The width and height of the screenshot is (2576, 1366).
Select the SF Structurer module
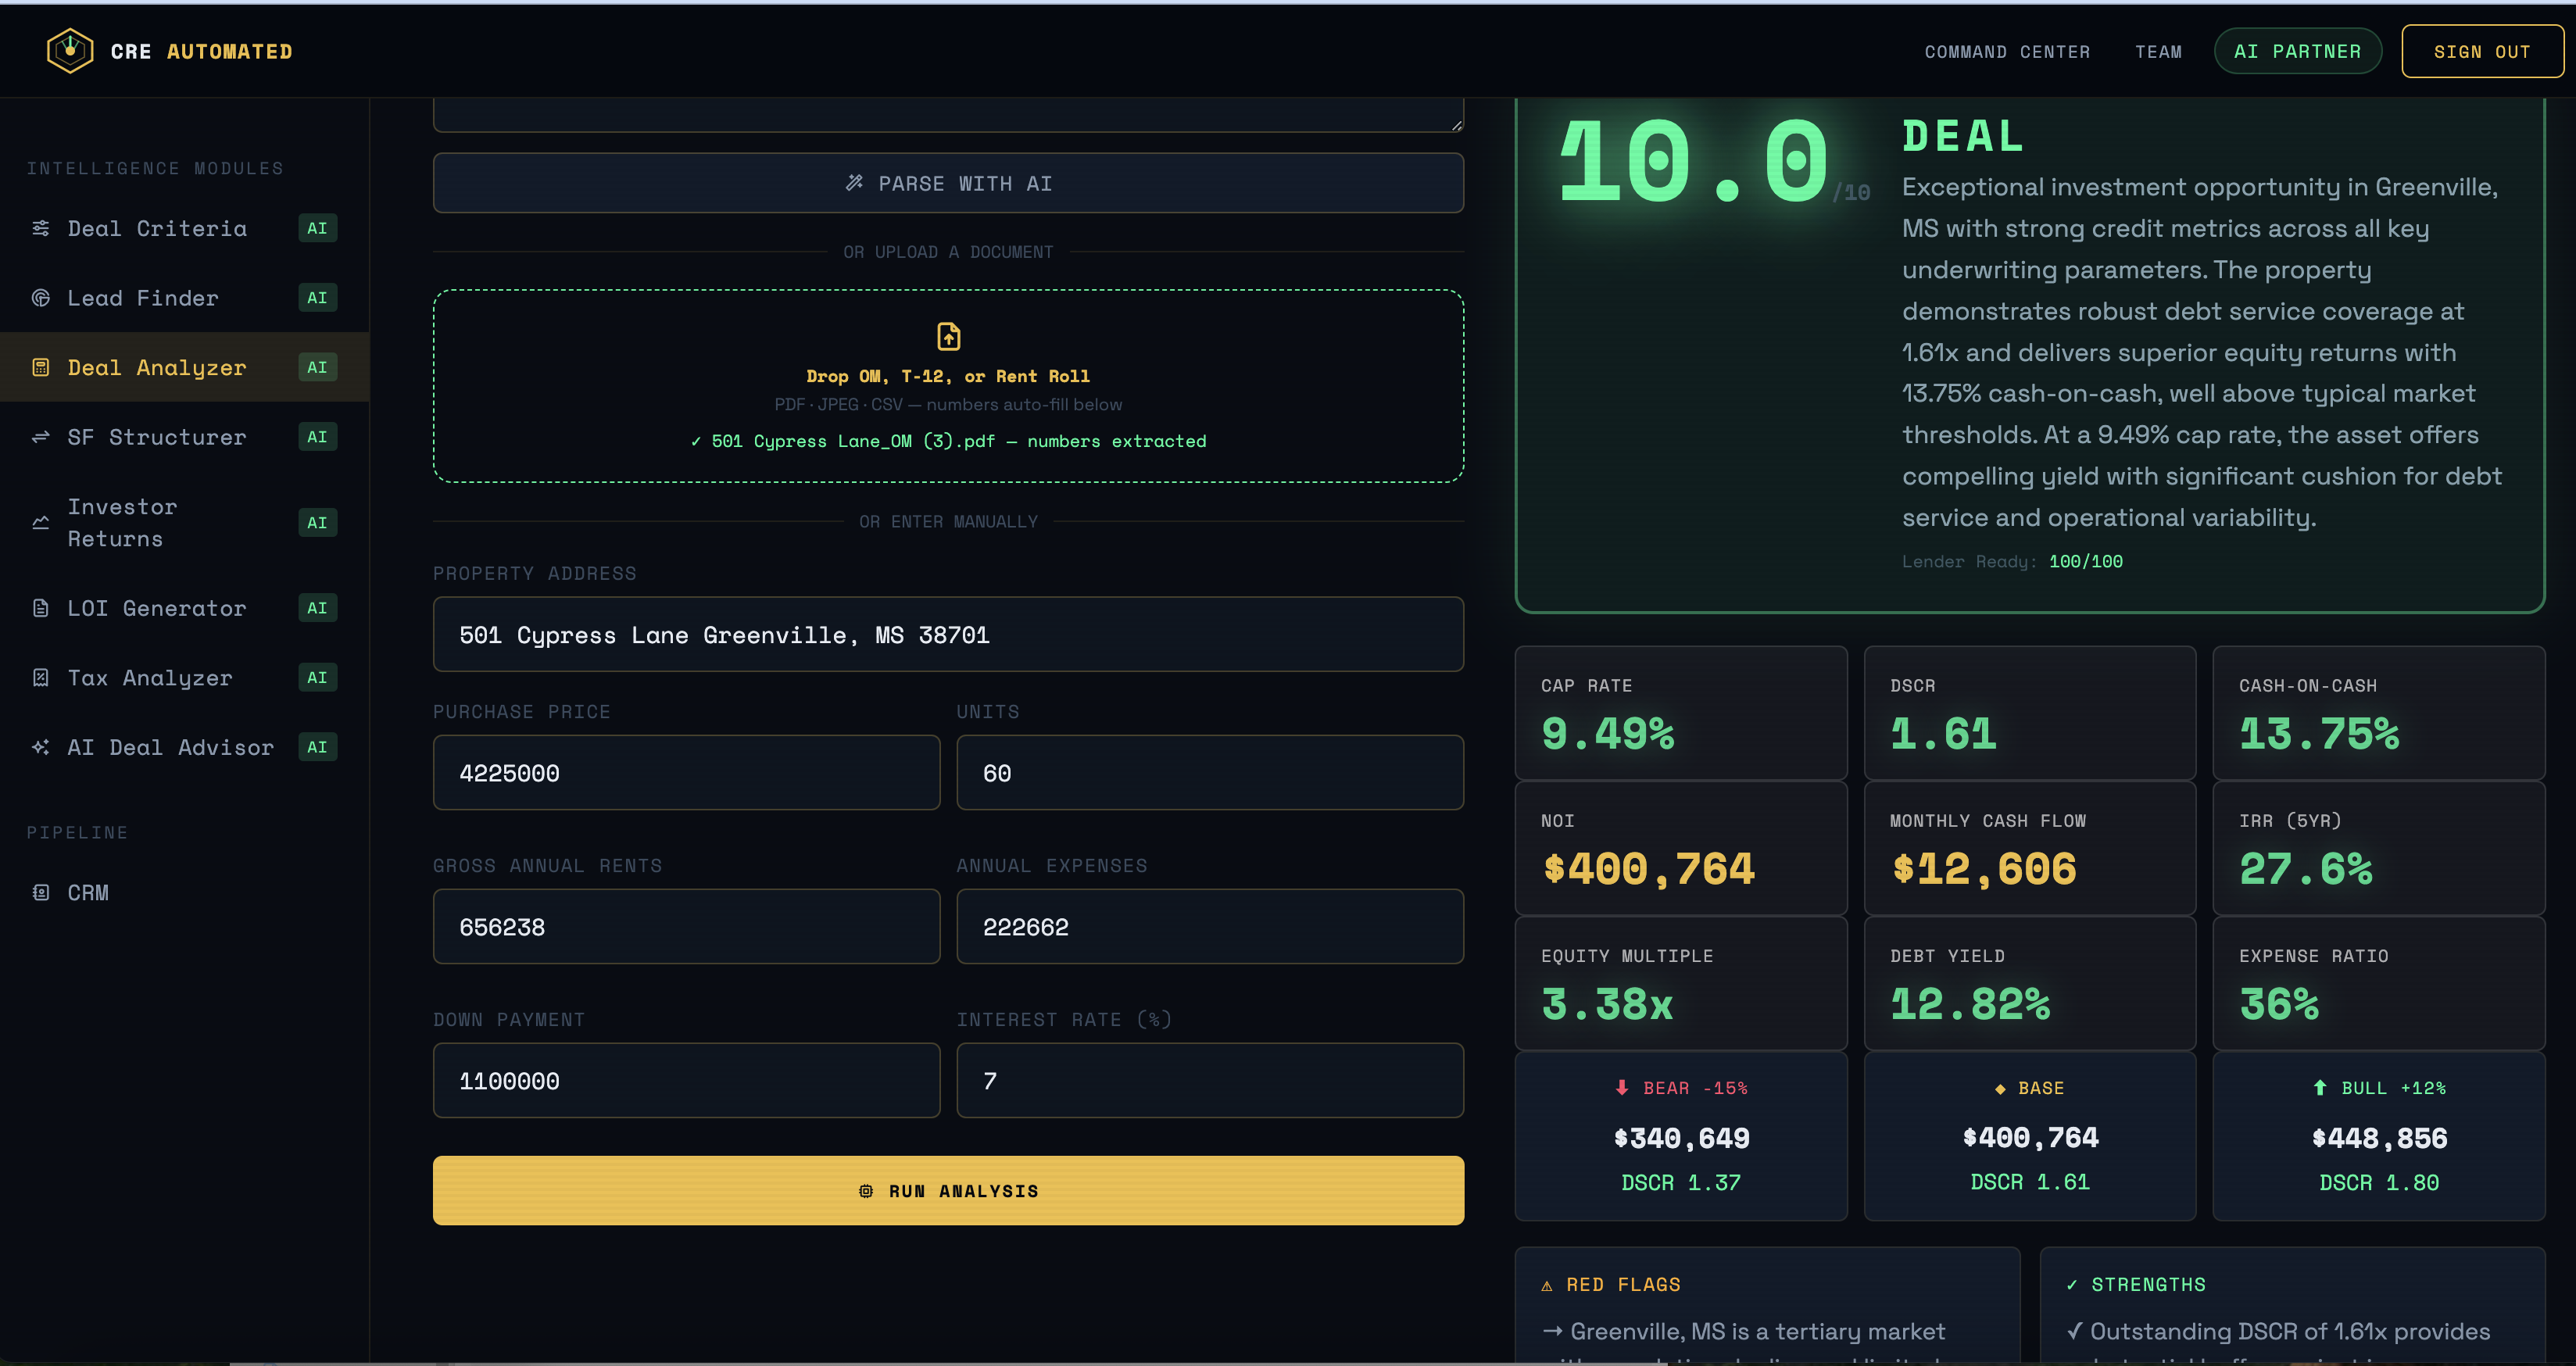click(184, 437)
